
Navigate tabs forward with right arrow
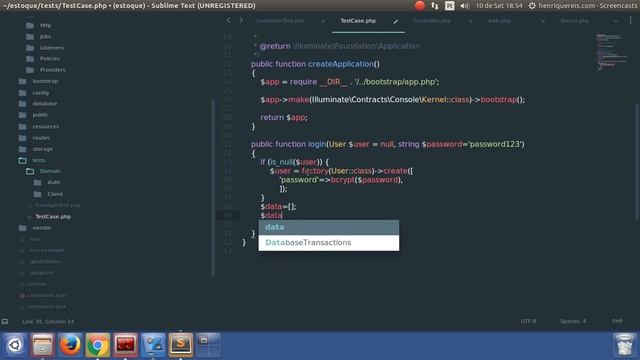(241, 20)
